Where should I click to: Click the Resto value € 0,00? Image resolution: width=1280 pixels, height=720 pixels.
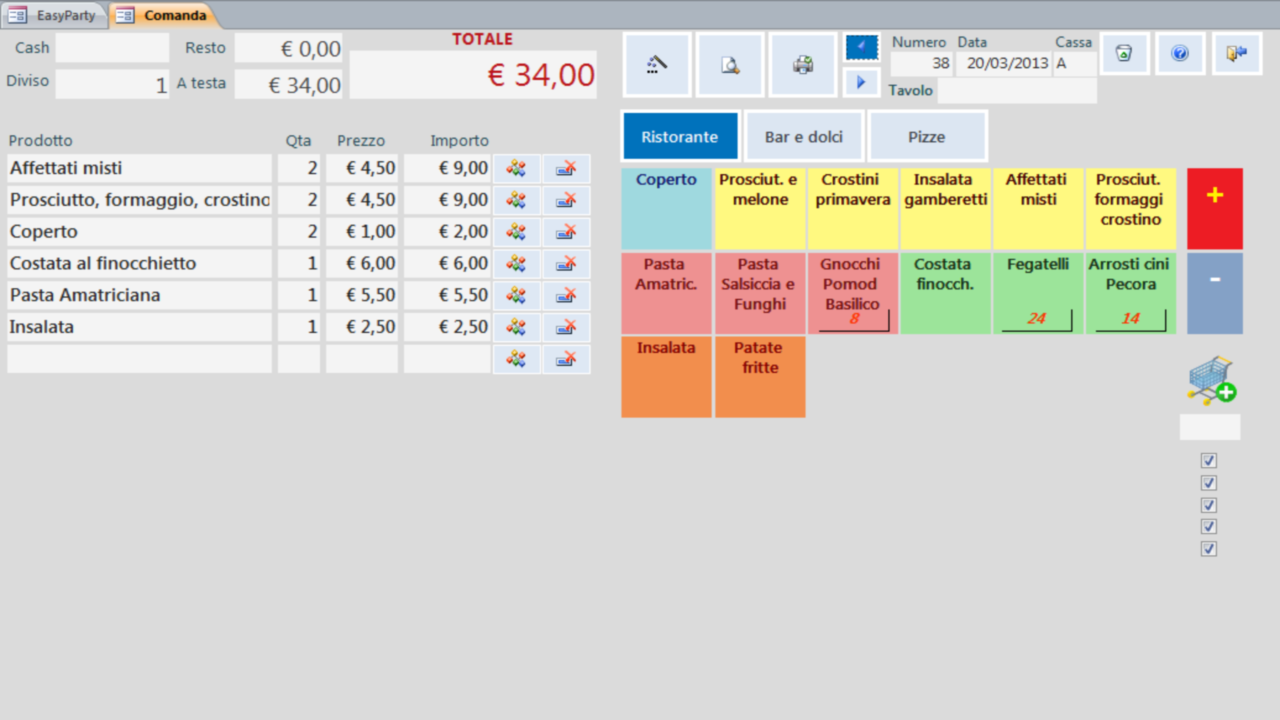288,48
